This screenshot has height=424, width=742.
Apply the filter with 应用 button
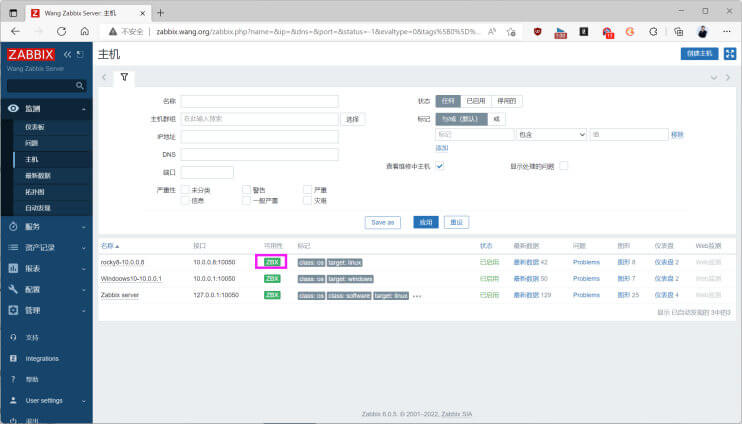[x=426, y=222]
